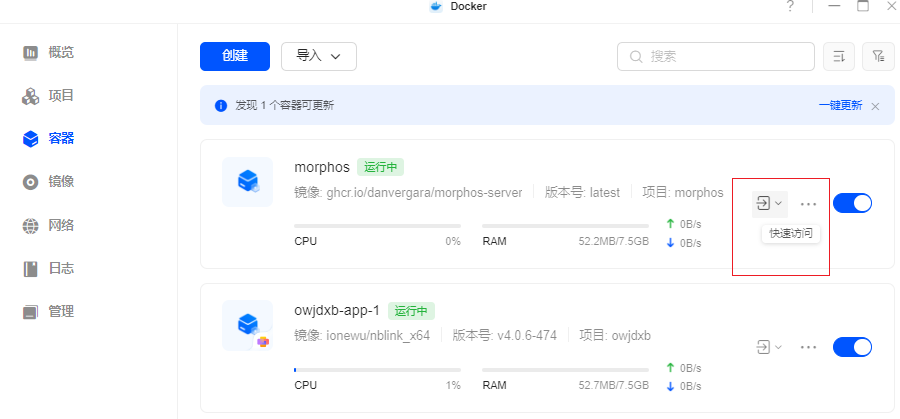Open the 日志 logs section
The height and width of the screenshot is (419, 900).
[49, 269]
